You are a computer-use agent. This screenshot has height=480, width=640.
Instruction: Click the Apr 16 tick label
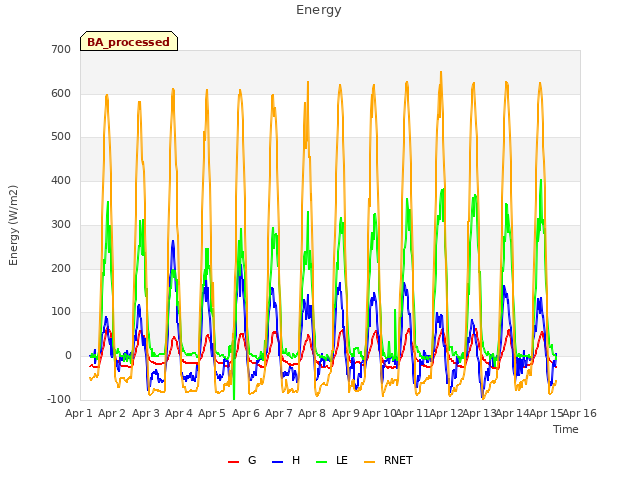[580, 413]
